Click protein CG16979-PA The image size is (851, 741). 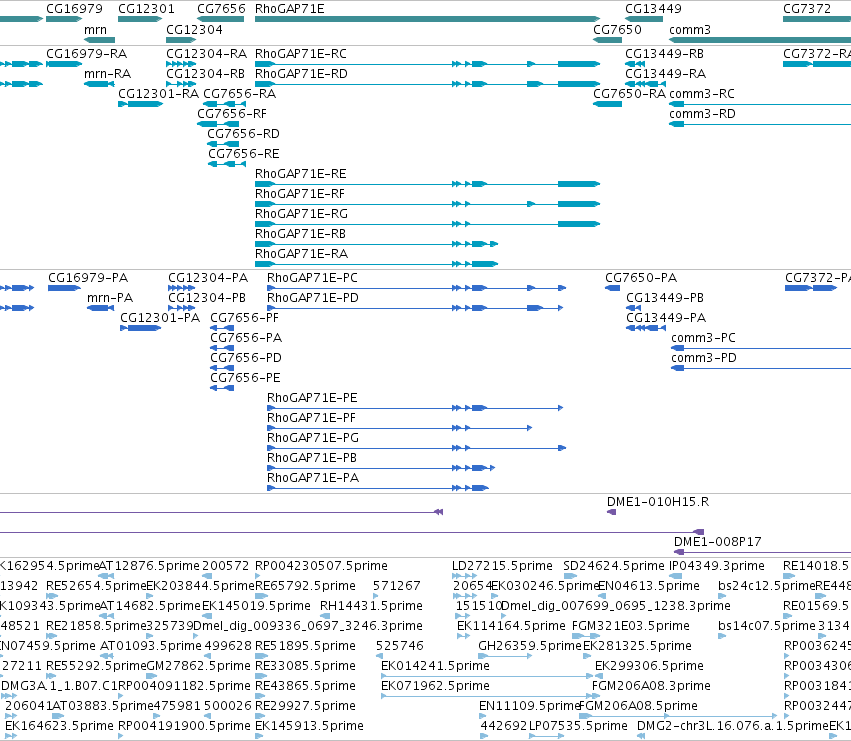[x=64, y=288]
